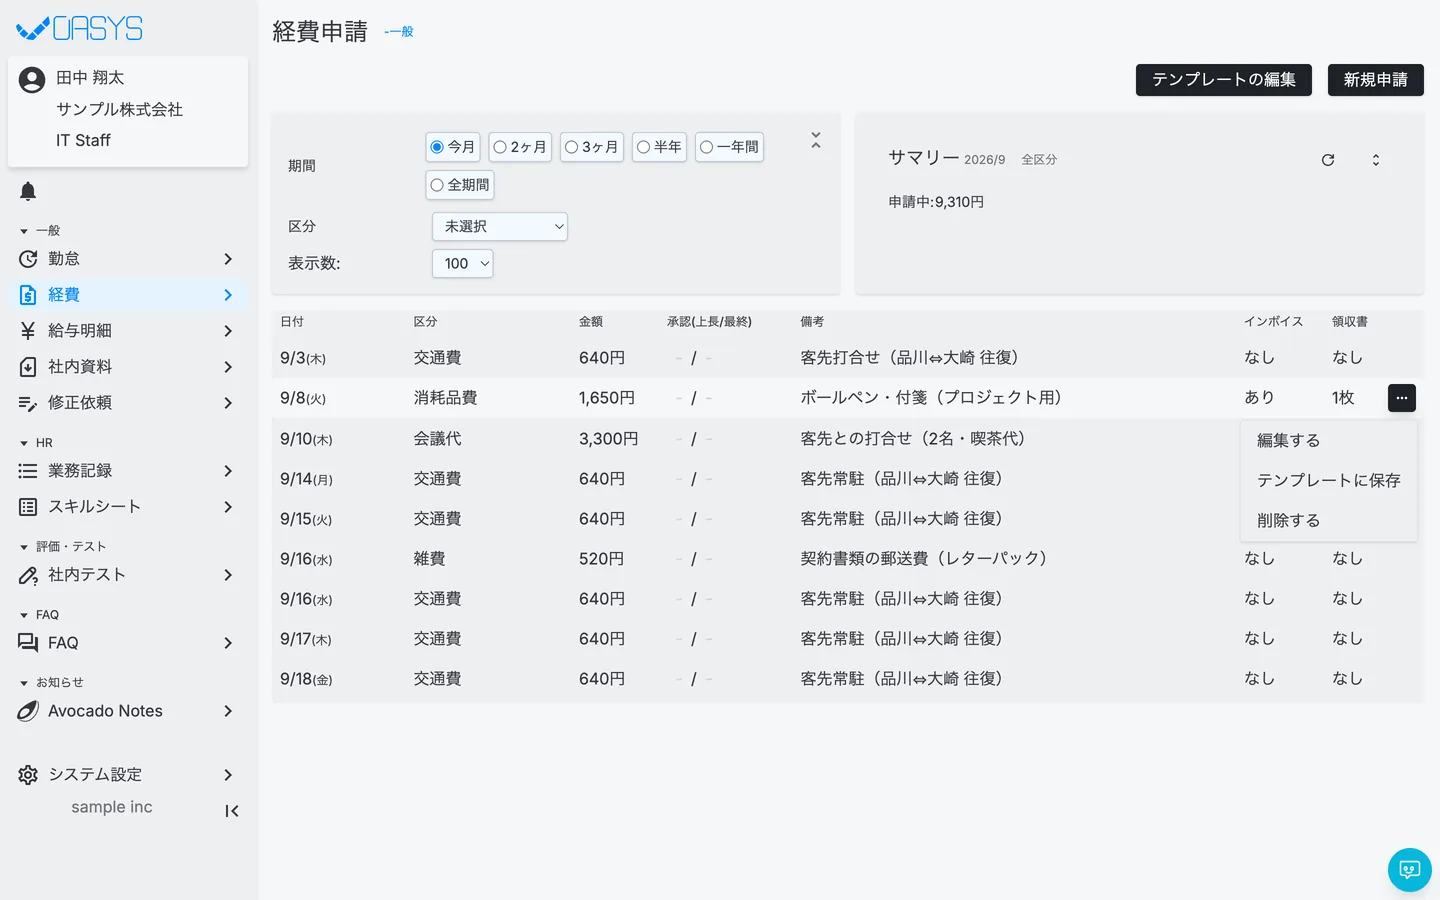Click the 勤怠 clock icon in the sidebar
The height and width of the screenshot is (900, 1440).
pyautogui.click(x=28, y=259)
